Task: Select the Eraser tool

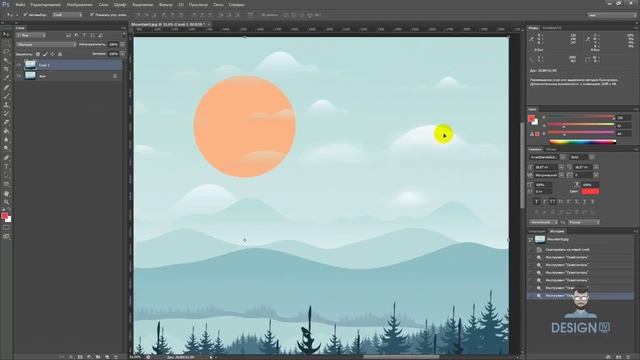Action: point(6,122)
